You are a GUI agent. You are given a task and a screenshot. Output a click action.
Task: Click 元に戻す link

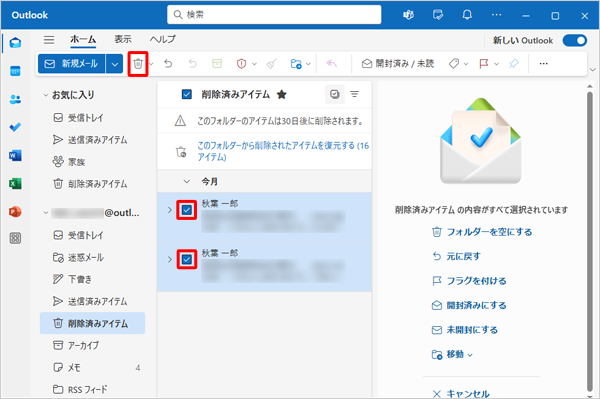457,256
